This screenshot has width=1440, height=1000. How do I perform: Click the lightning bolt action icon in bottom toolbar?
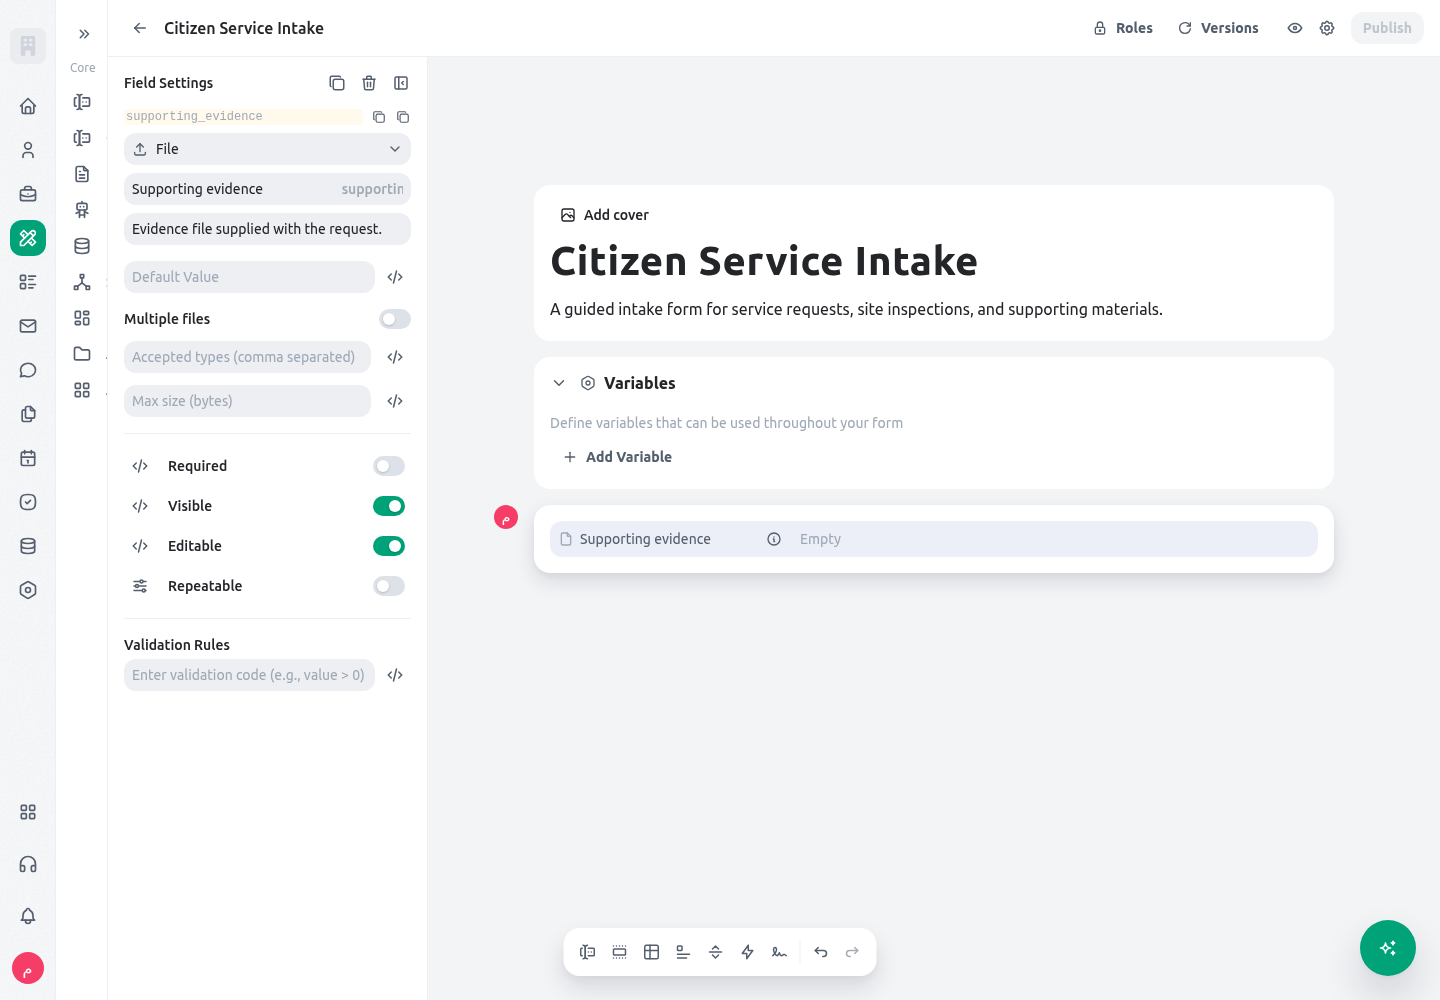(748, 952)
